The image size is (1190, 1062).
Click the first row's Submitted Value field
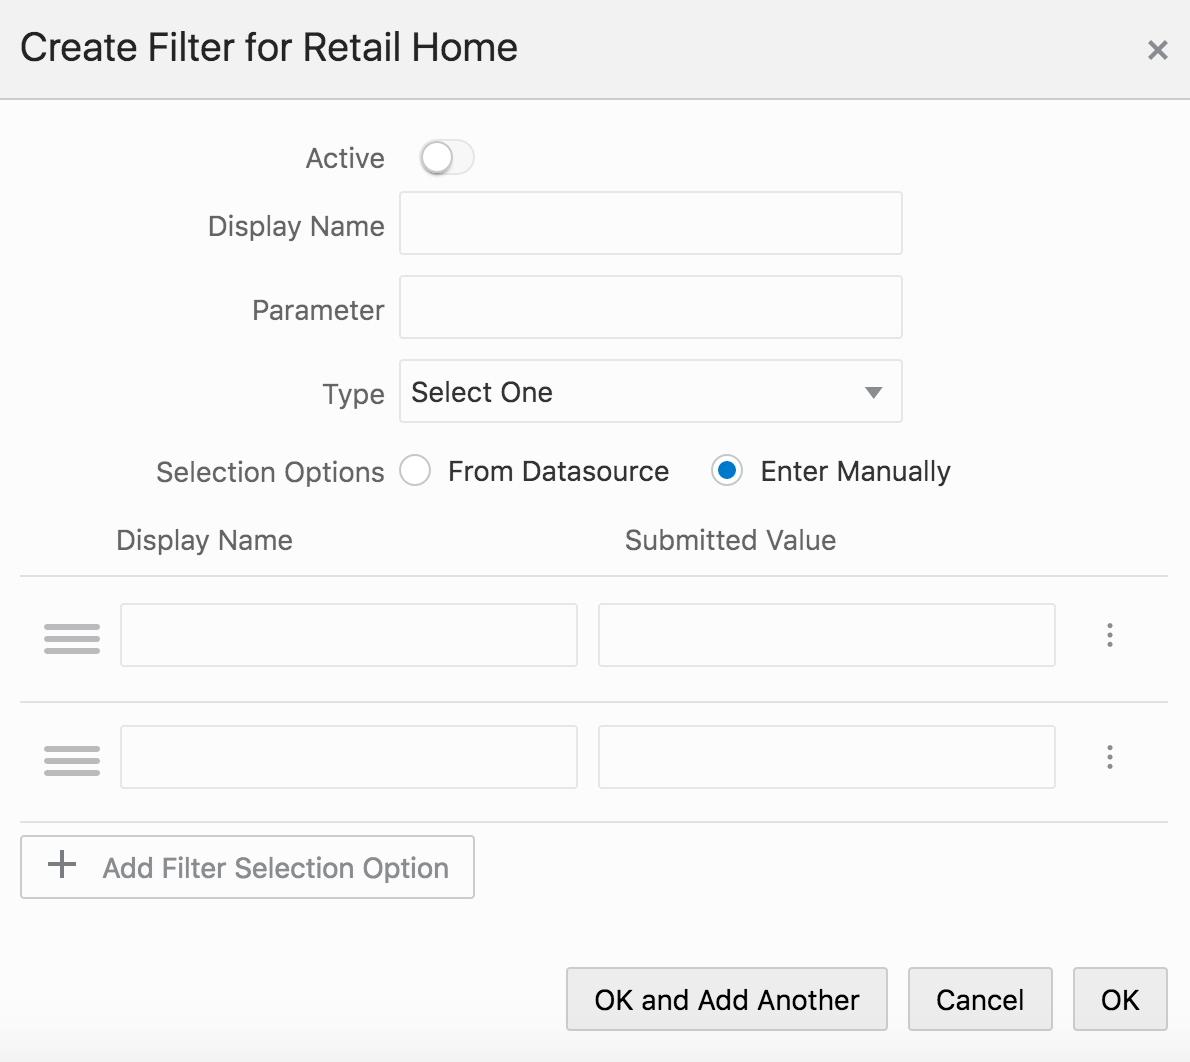coord(826,635)
